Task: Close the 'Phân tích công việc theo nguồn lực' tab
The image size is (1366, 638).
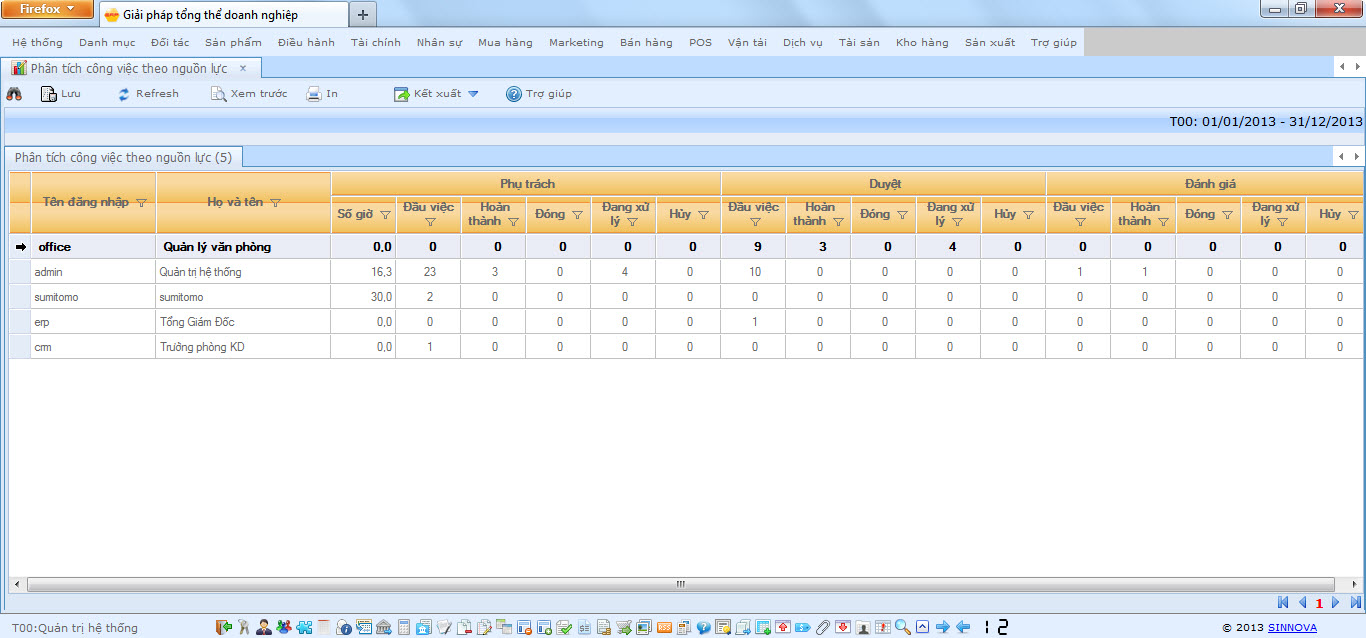Action: (x=243, y=68)
